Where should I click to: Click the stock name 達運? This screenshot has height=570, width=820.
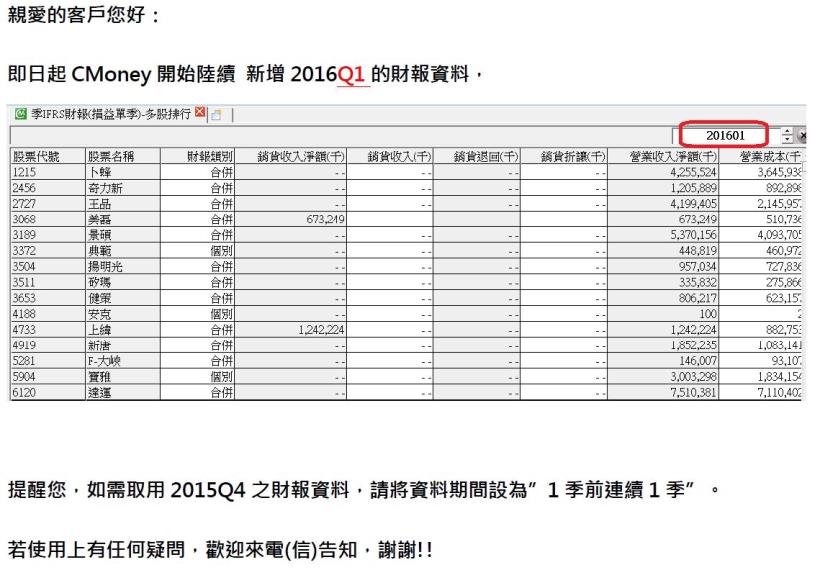(x=99, y=392)
